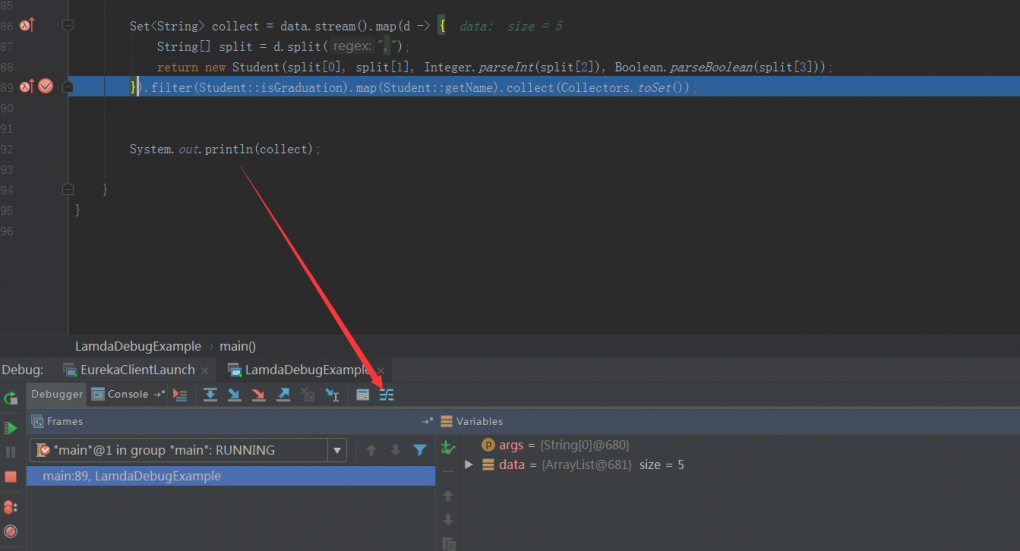
Task: Click the remove watch minus icon
Action: pyautogui.click(x=448, y=472)
